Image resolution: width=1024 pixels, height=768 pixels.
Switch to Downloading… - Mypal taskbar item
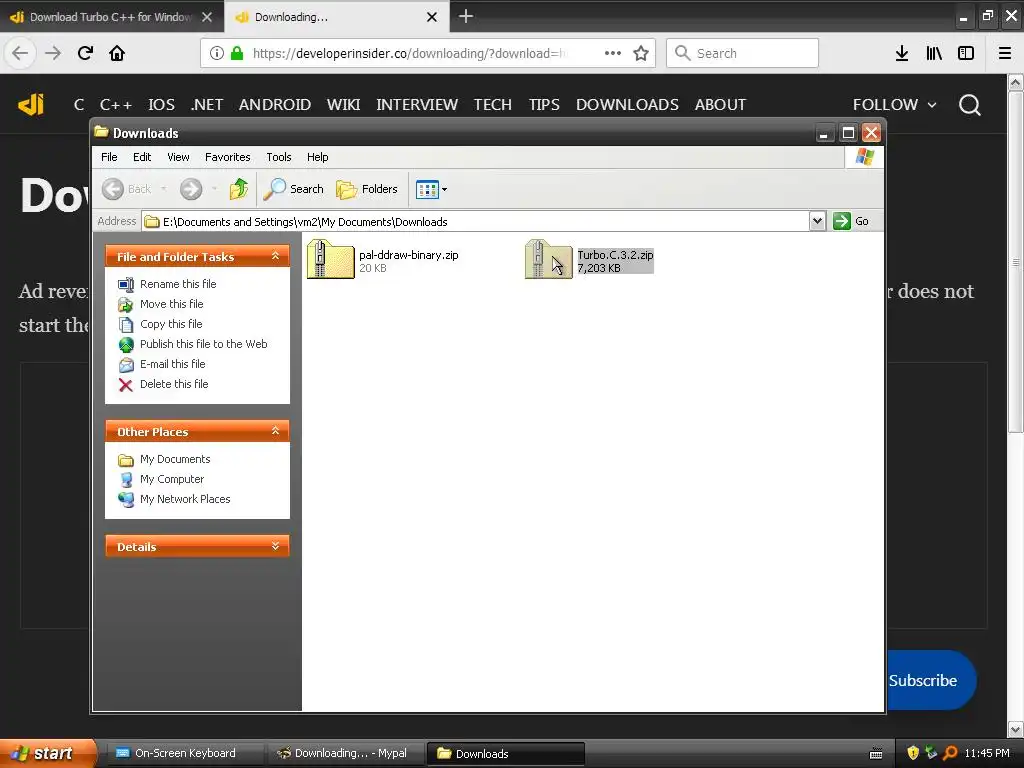tap(345, 754)
